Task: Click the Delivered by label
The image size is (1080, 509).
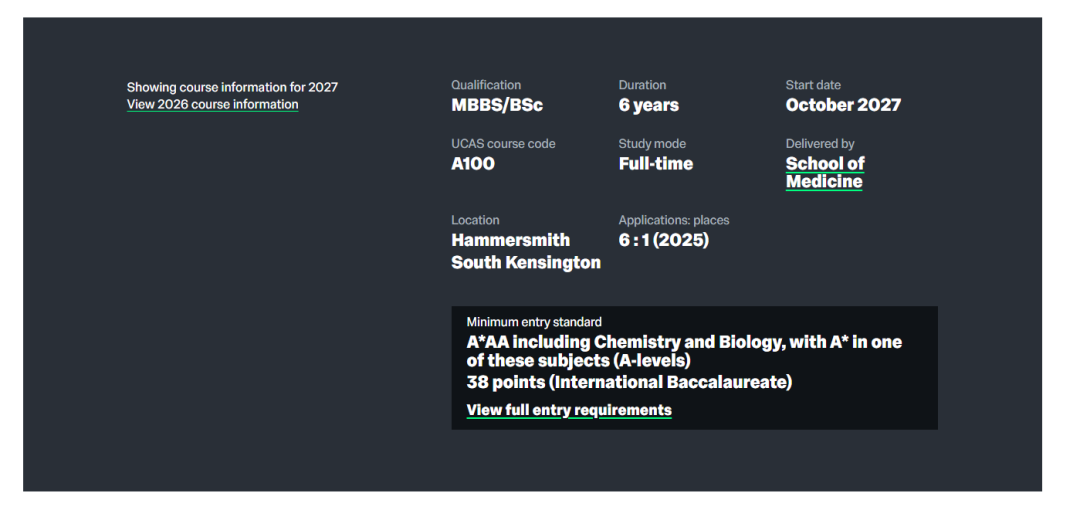Action: pos(820,144)
